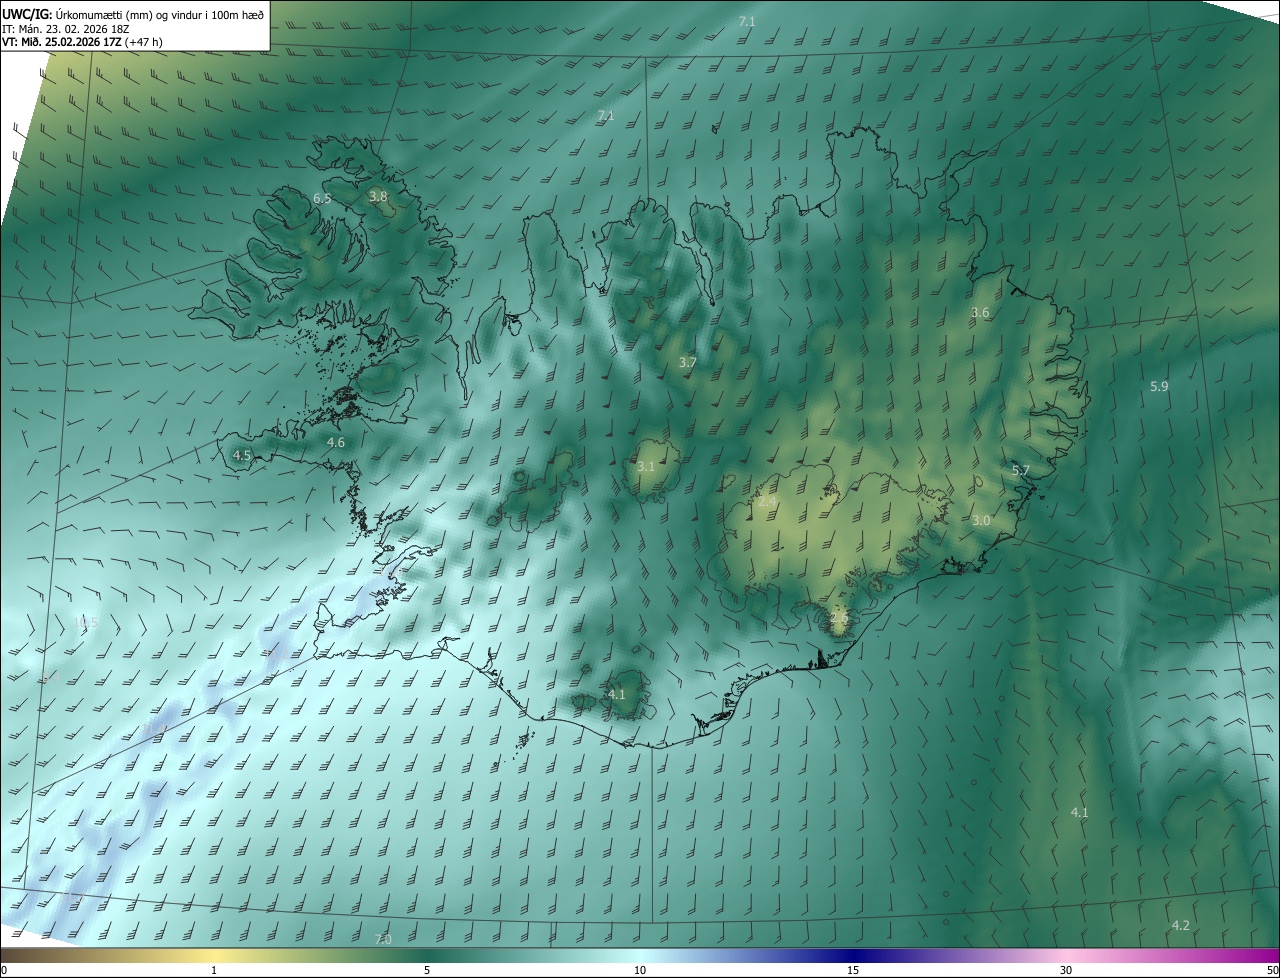1280x978 pixels.
Task: Click the 2.4 value on the large glacier
Action: pyautogui.click(x=767, y=501)
